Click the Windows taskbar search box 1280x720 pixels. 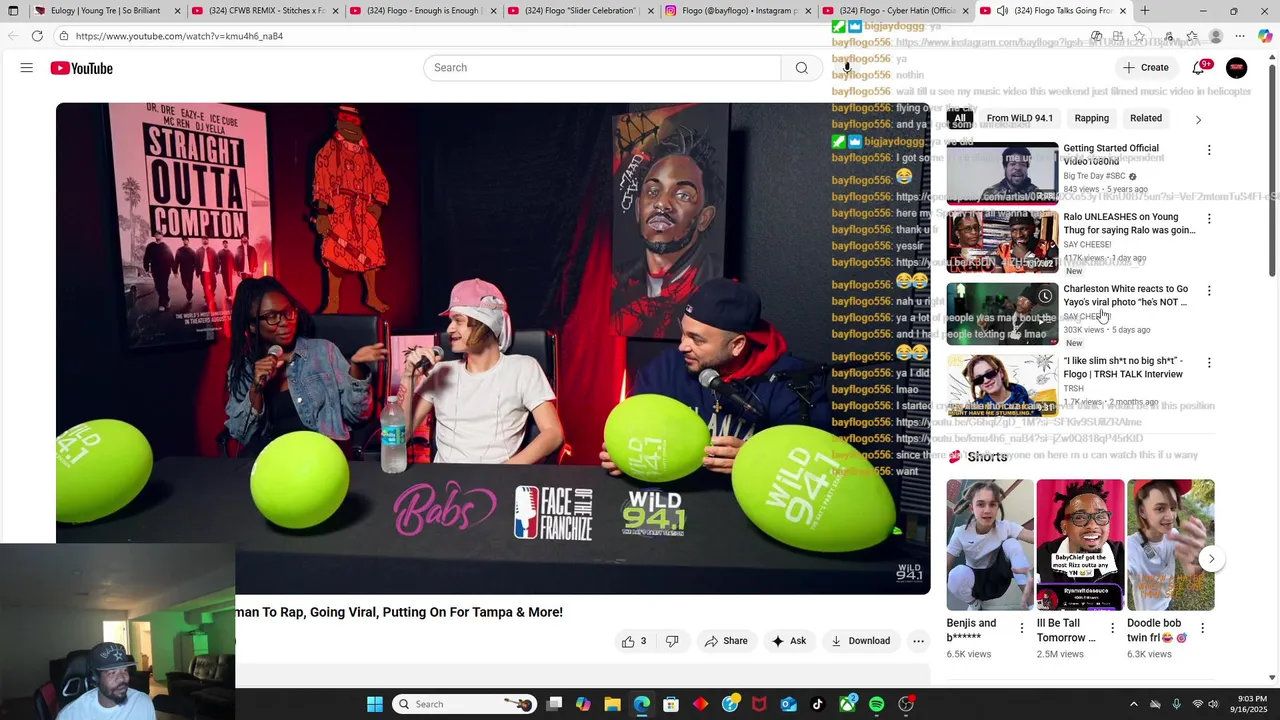(x=464, y=704)
